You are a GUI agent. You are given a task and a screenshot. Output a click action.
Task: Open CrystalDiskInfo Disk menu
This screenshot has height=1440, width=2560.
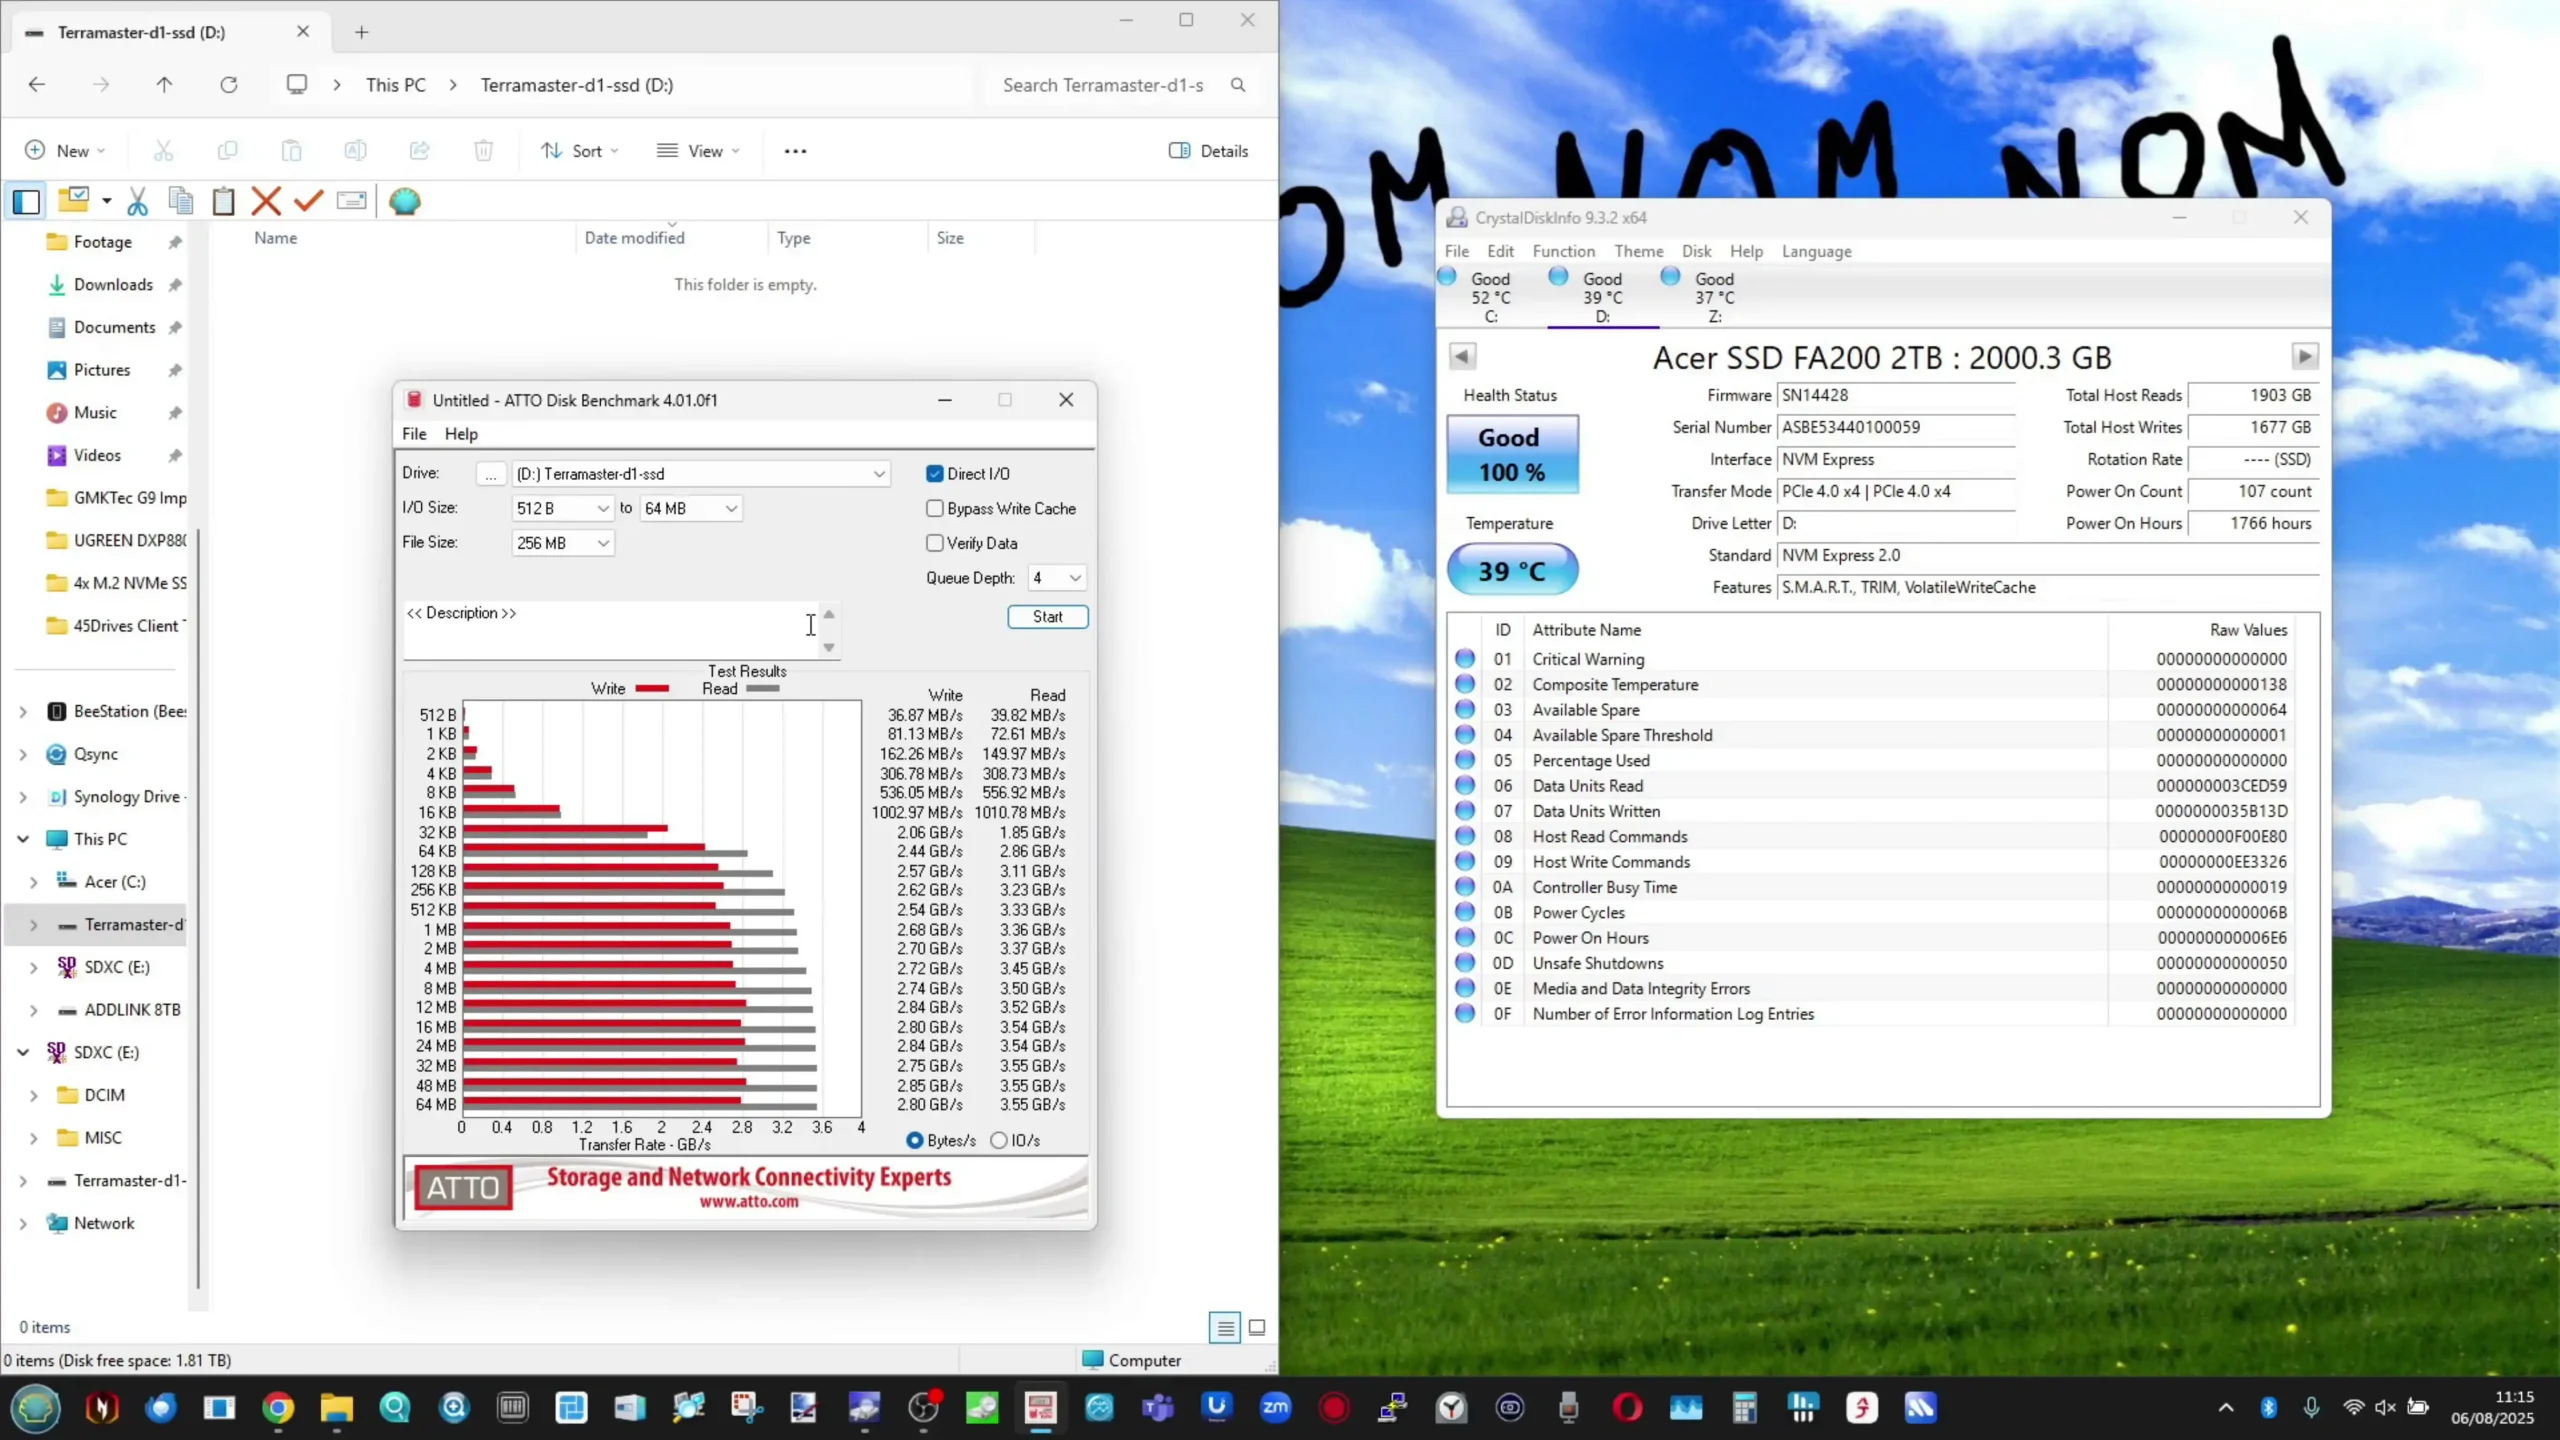click(x=1696, y=251)
